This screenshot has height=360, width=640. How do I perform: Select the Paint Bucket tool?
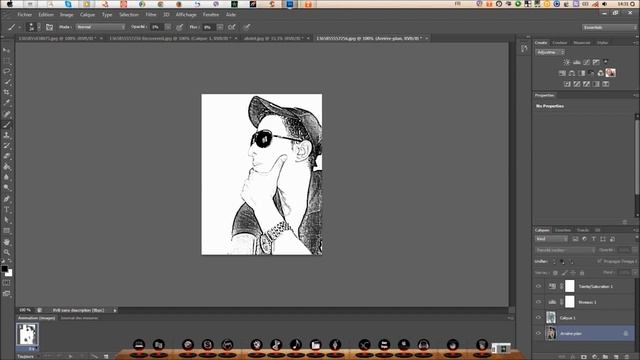tap(7, 167)
